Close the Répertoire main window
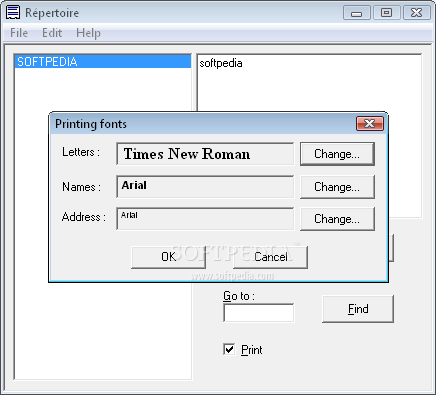This screenshot has width=436, height=395. pyautogui.click(x=417, y=13)
